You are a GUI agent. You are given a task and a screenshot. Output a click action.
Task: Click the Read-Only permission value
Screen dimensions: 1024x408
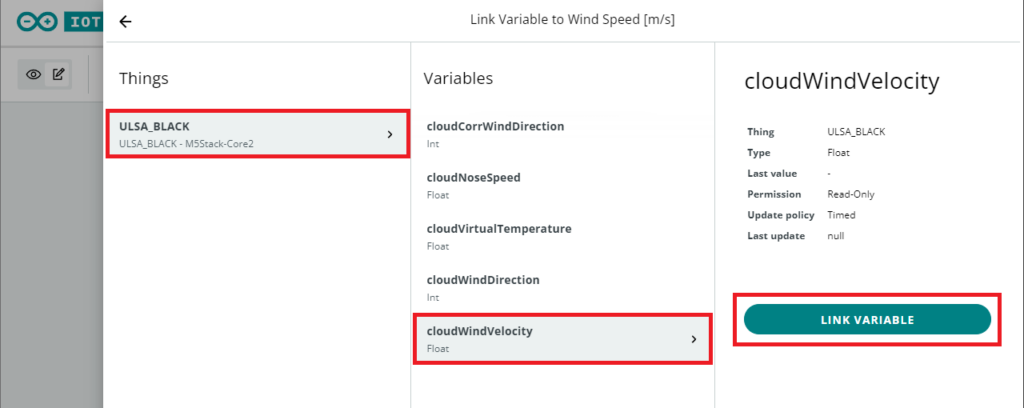click(851, 194)
